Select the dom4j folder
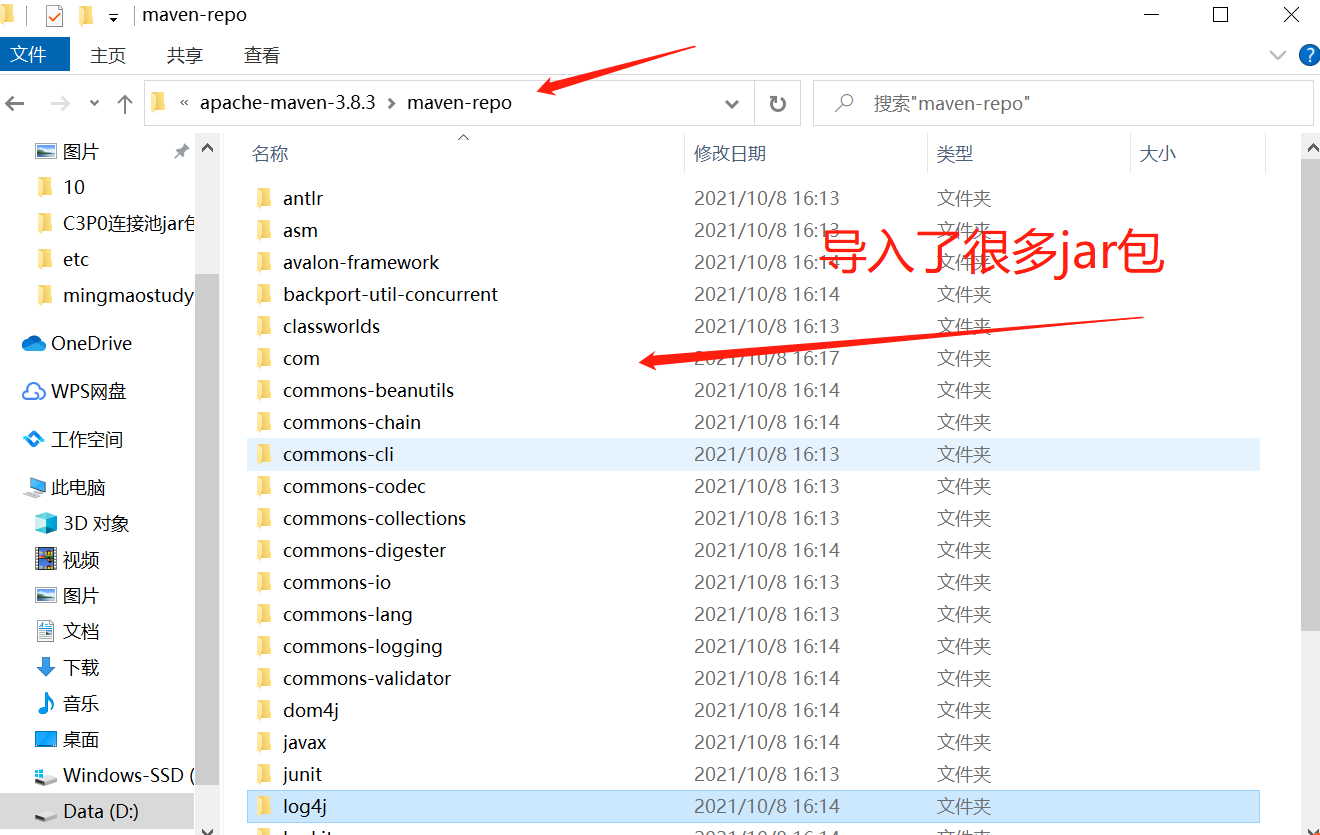 (x=753, y=710)
